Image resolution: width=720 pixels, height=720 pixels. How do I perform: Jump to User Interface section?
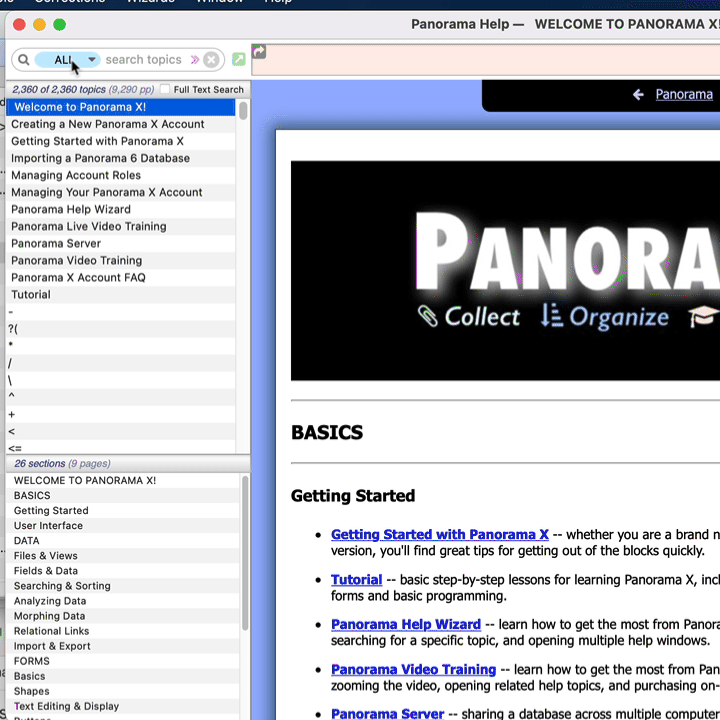123,525
